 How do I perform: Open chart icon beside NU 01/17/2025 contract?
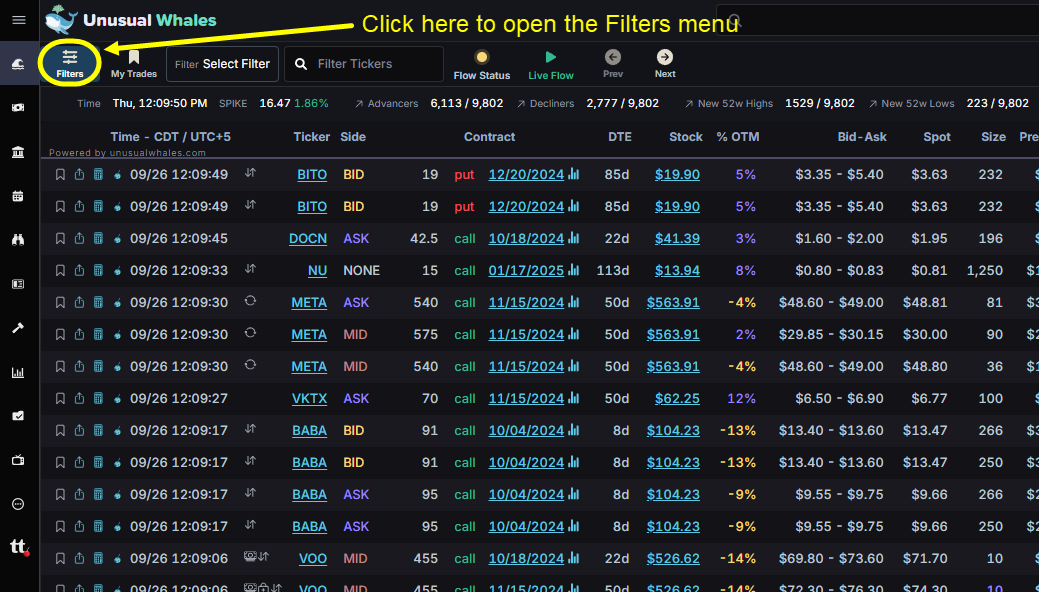point(574,270)
